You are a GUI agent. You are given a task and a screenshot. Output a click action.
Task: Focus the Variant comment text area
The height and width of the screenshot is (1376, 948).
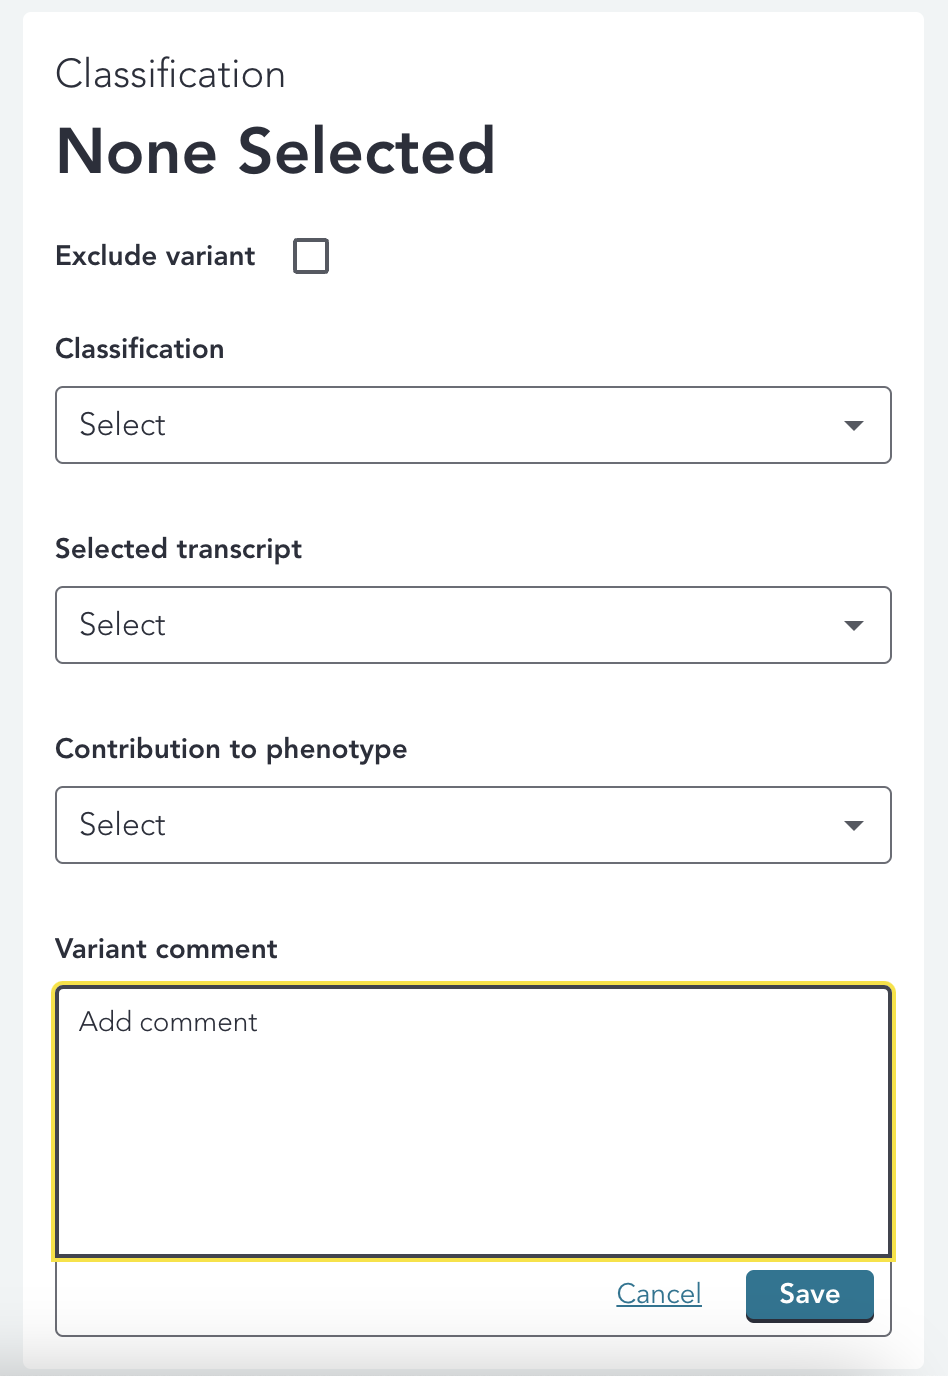click(473, 1121)
